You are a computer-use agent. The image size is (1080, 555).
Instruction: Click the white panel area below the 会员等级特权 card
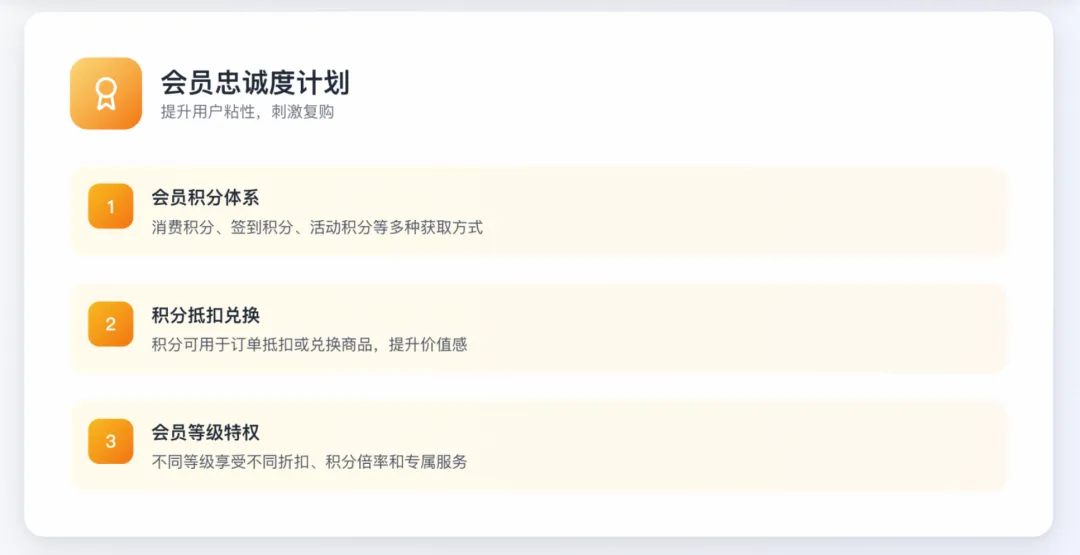point(538,511)
